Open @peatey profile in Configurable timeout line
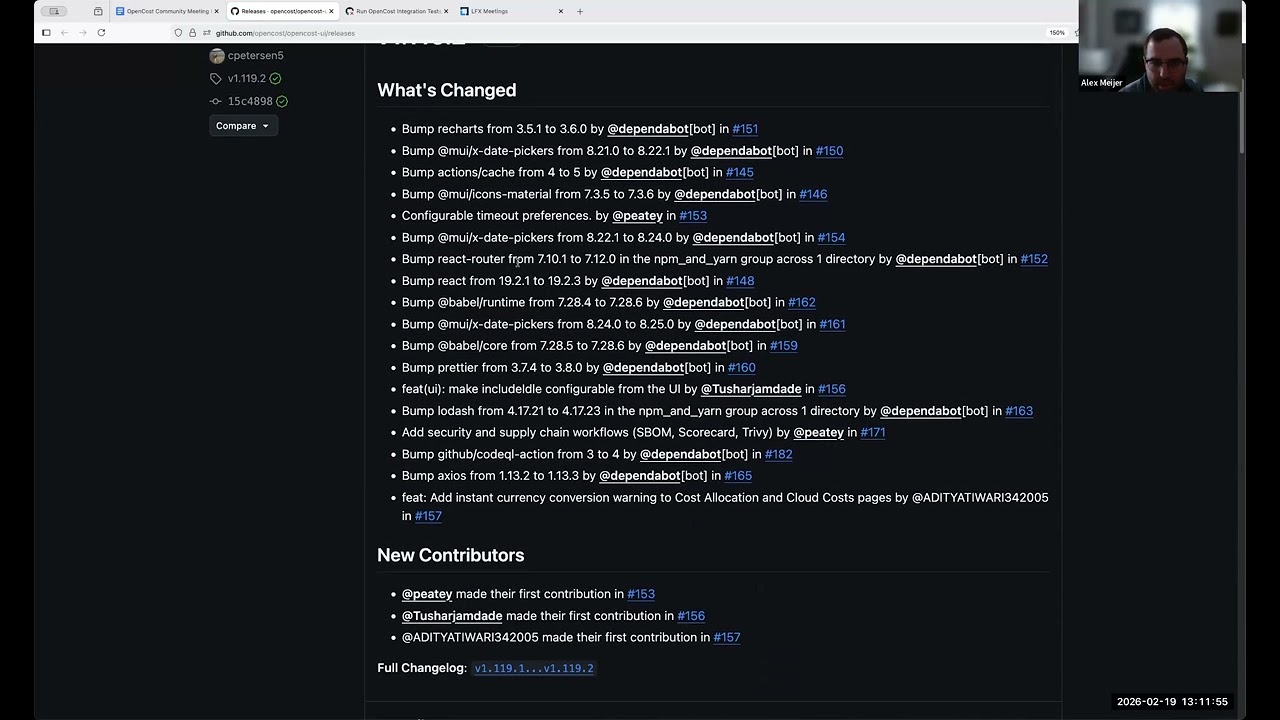The image size is (1280, 720). point(638,216)
